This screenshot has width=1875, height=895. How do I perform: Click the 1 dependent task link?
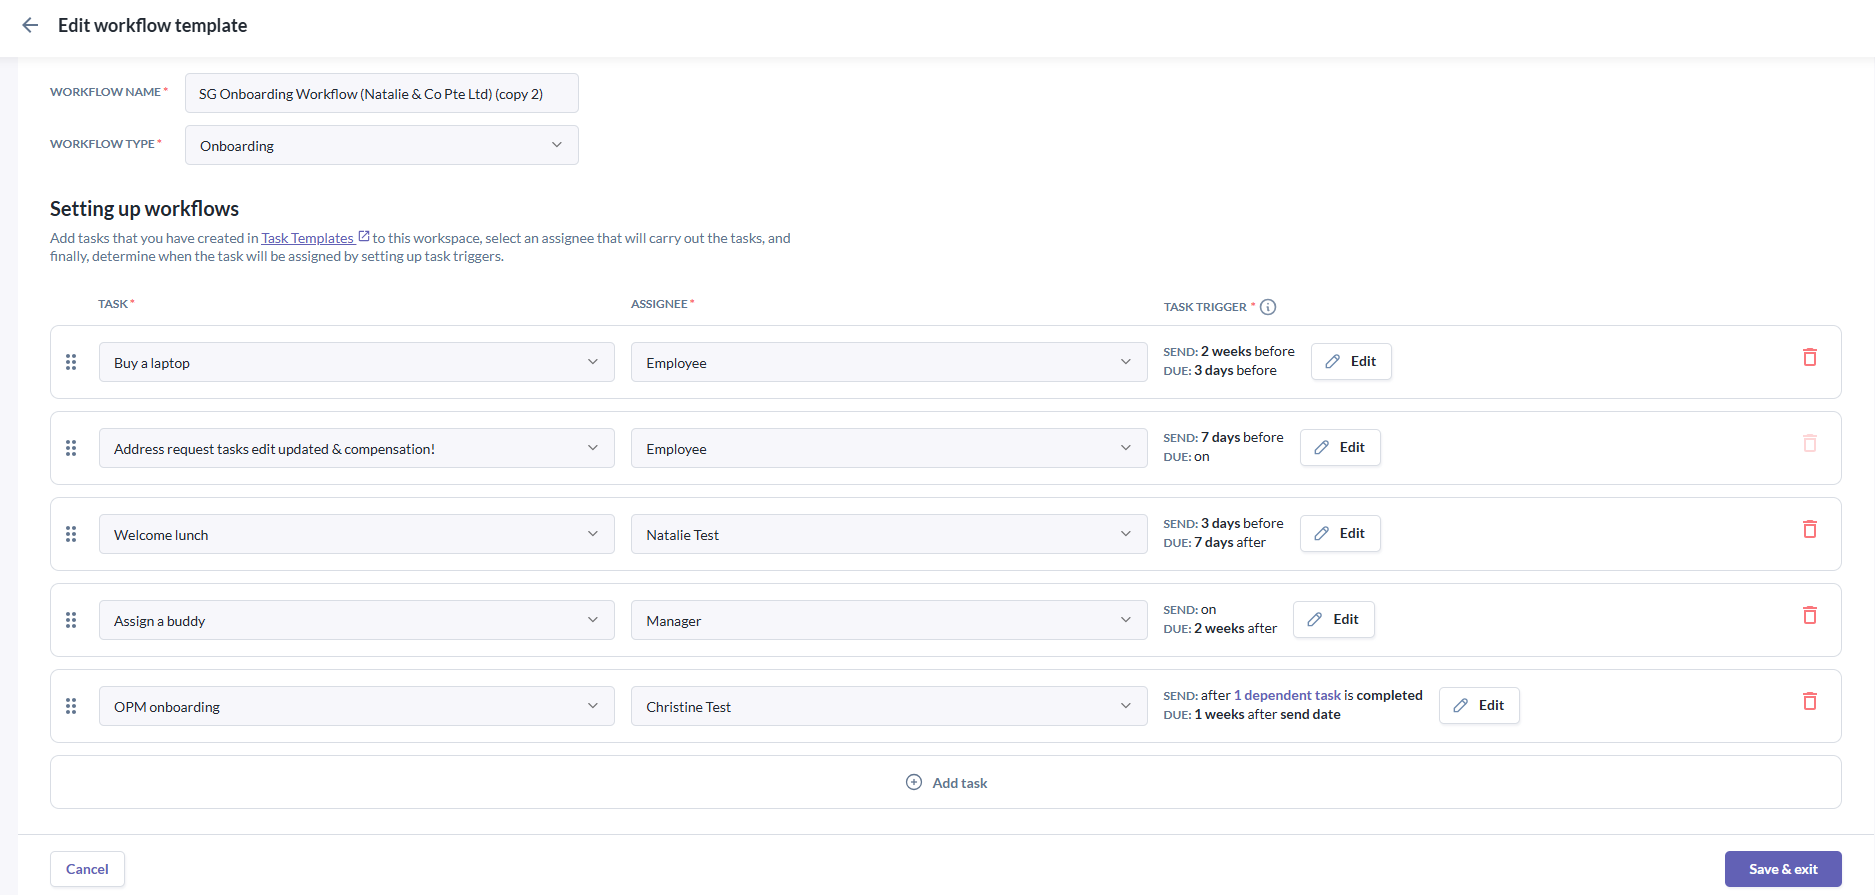[x=1287, y=695]
